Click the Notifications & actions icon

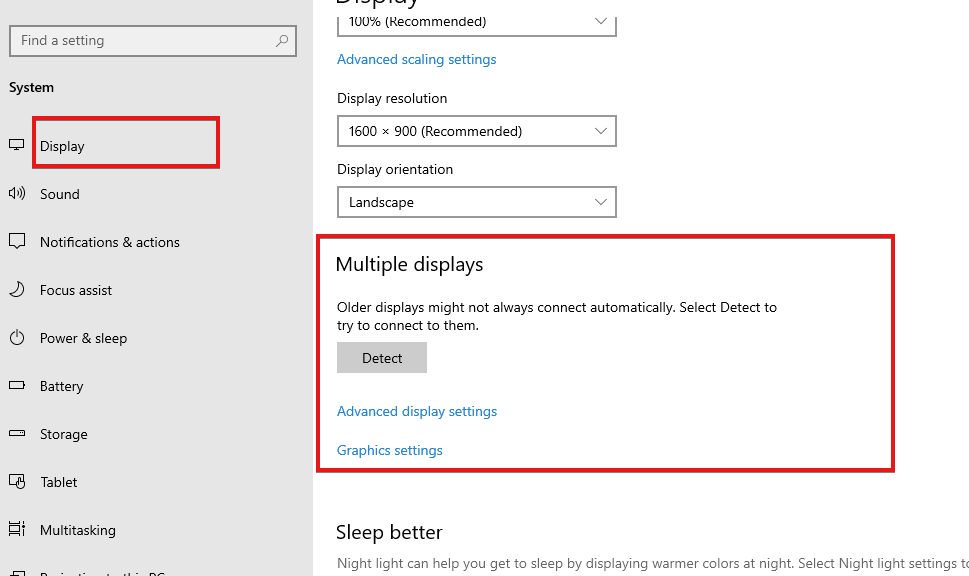tap(16, 242)
